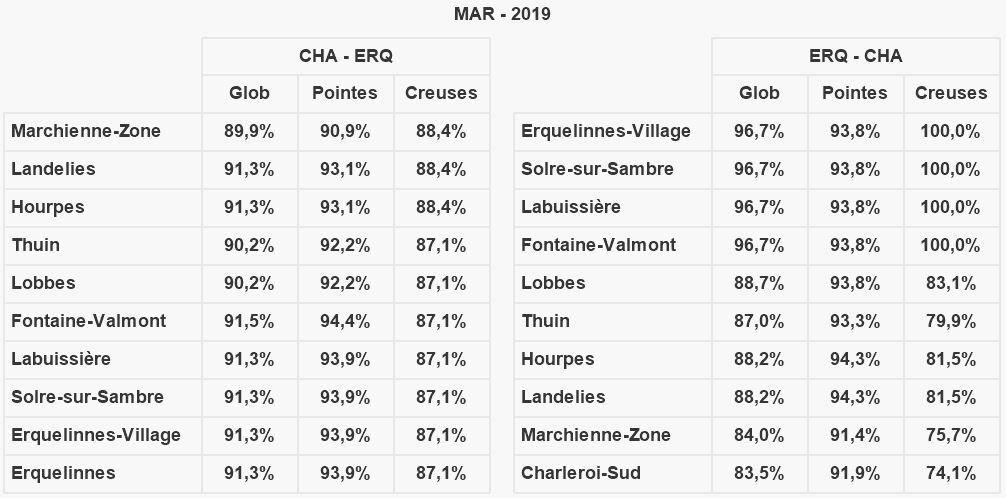
Task: Select the ERQ - CHA table header
Action: [855, 56]
